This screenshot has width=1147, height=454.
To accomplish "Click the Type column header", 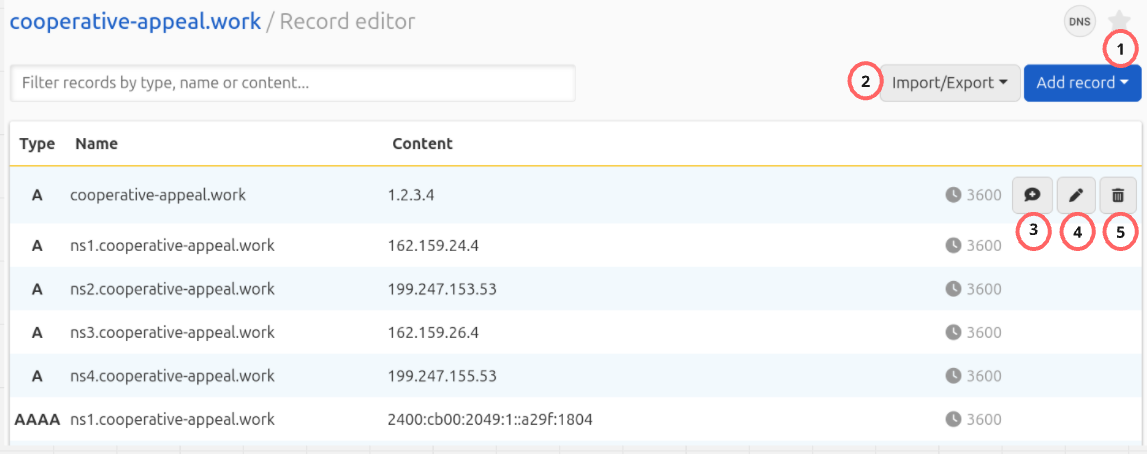I will (x=37, y=143).
